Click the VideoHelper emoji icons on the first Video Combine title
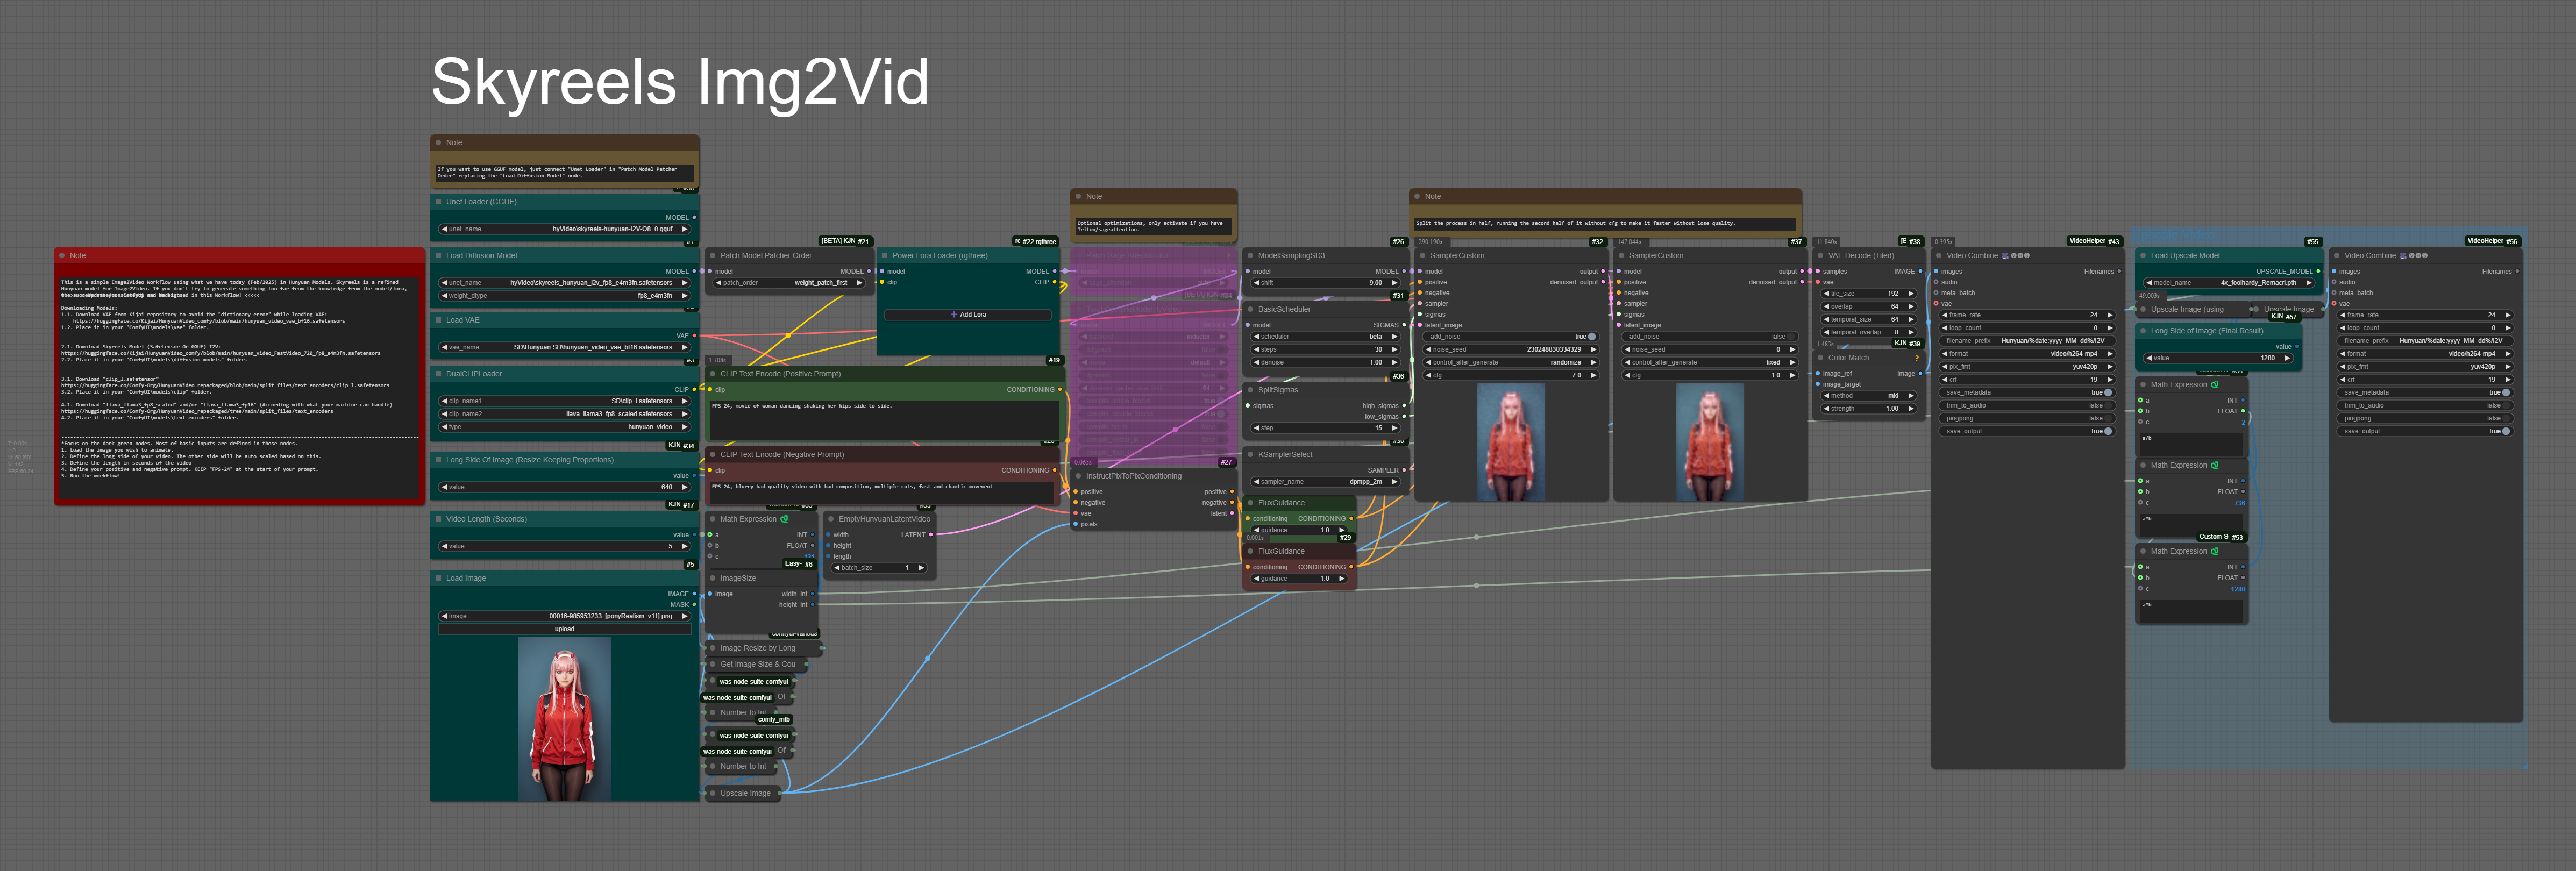Image resolution: width=2576 pixels, height=871 pixels. click(x=2015, y=256)
